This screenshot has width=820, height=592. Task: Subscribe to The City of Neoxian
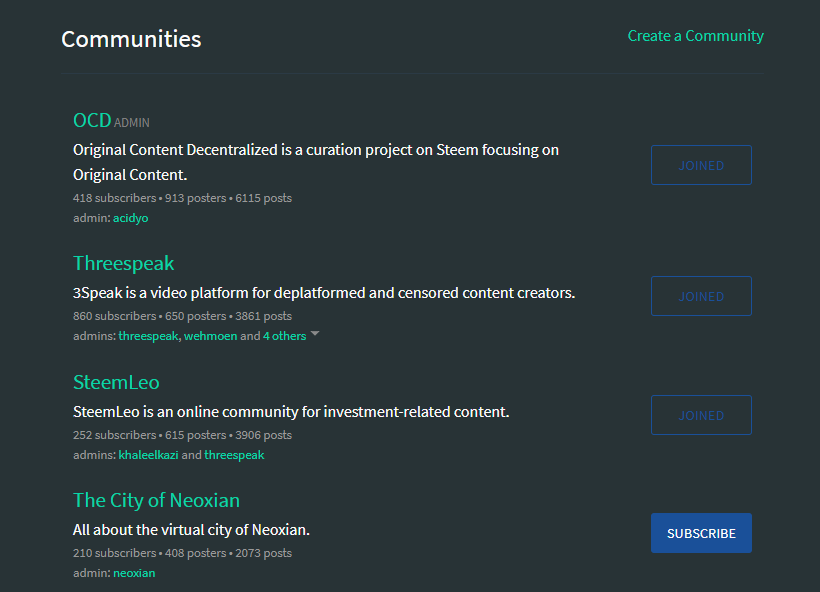pos(701,533)
